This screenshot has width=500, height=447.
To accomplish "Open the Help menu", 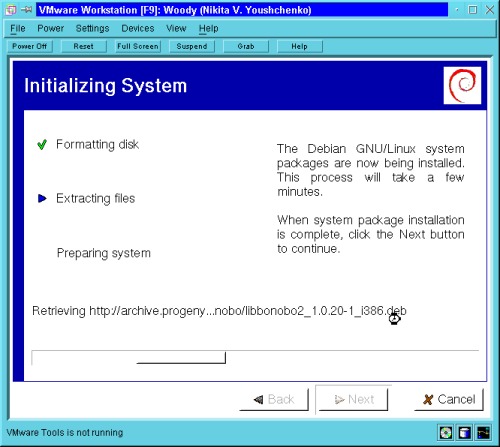I will point(208,28).
